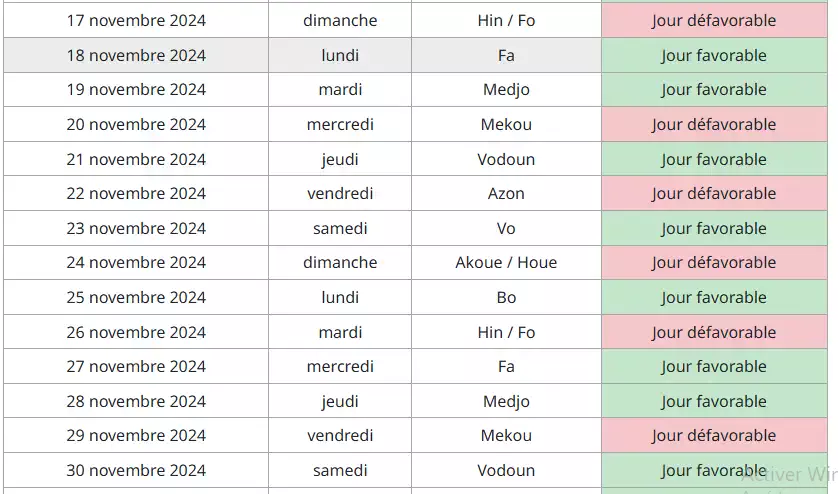Select the mercredi cell for 20 novembre
Viewport: 838px width, 494px height.
340,124
